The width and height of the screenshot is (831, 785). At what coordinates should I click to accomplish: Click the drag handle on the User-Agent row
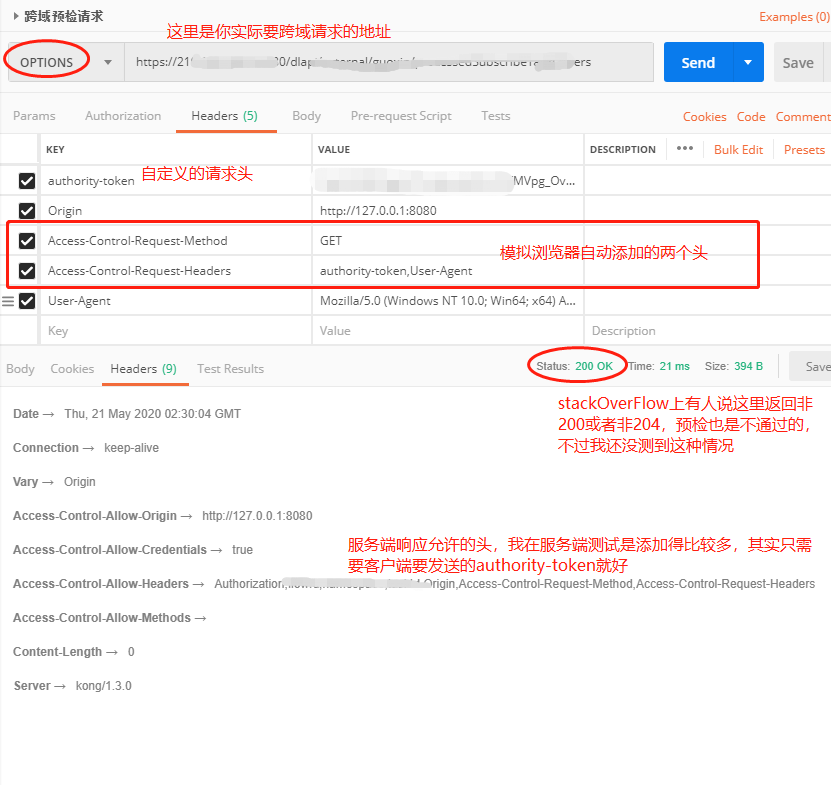9,300
